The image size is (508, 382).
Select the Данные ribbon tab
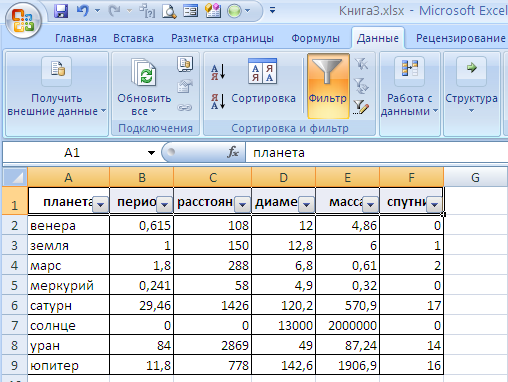click(x=378, y=38)
